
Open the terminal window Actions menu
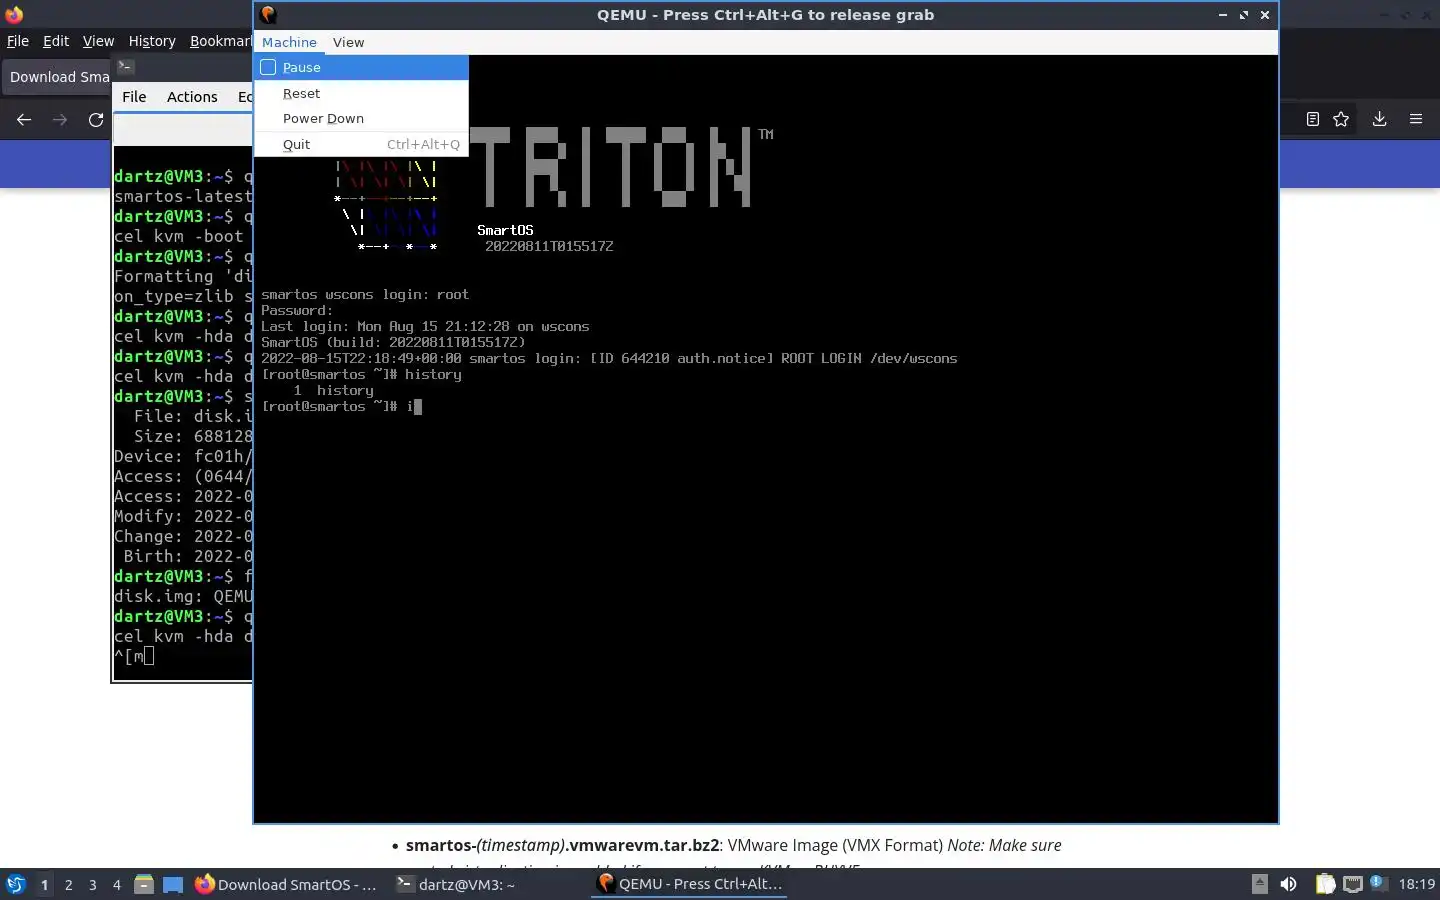[192, 97]
